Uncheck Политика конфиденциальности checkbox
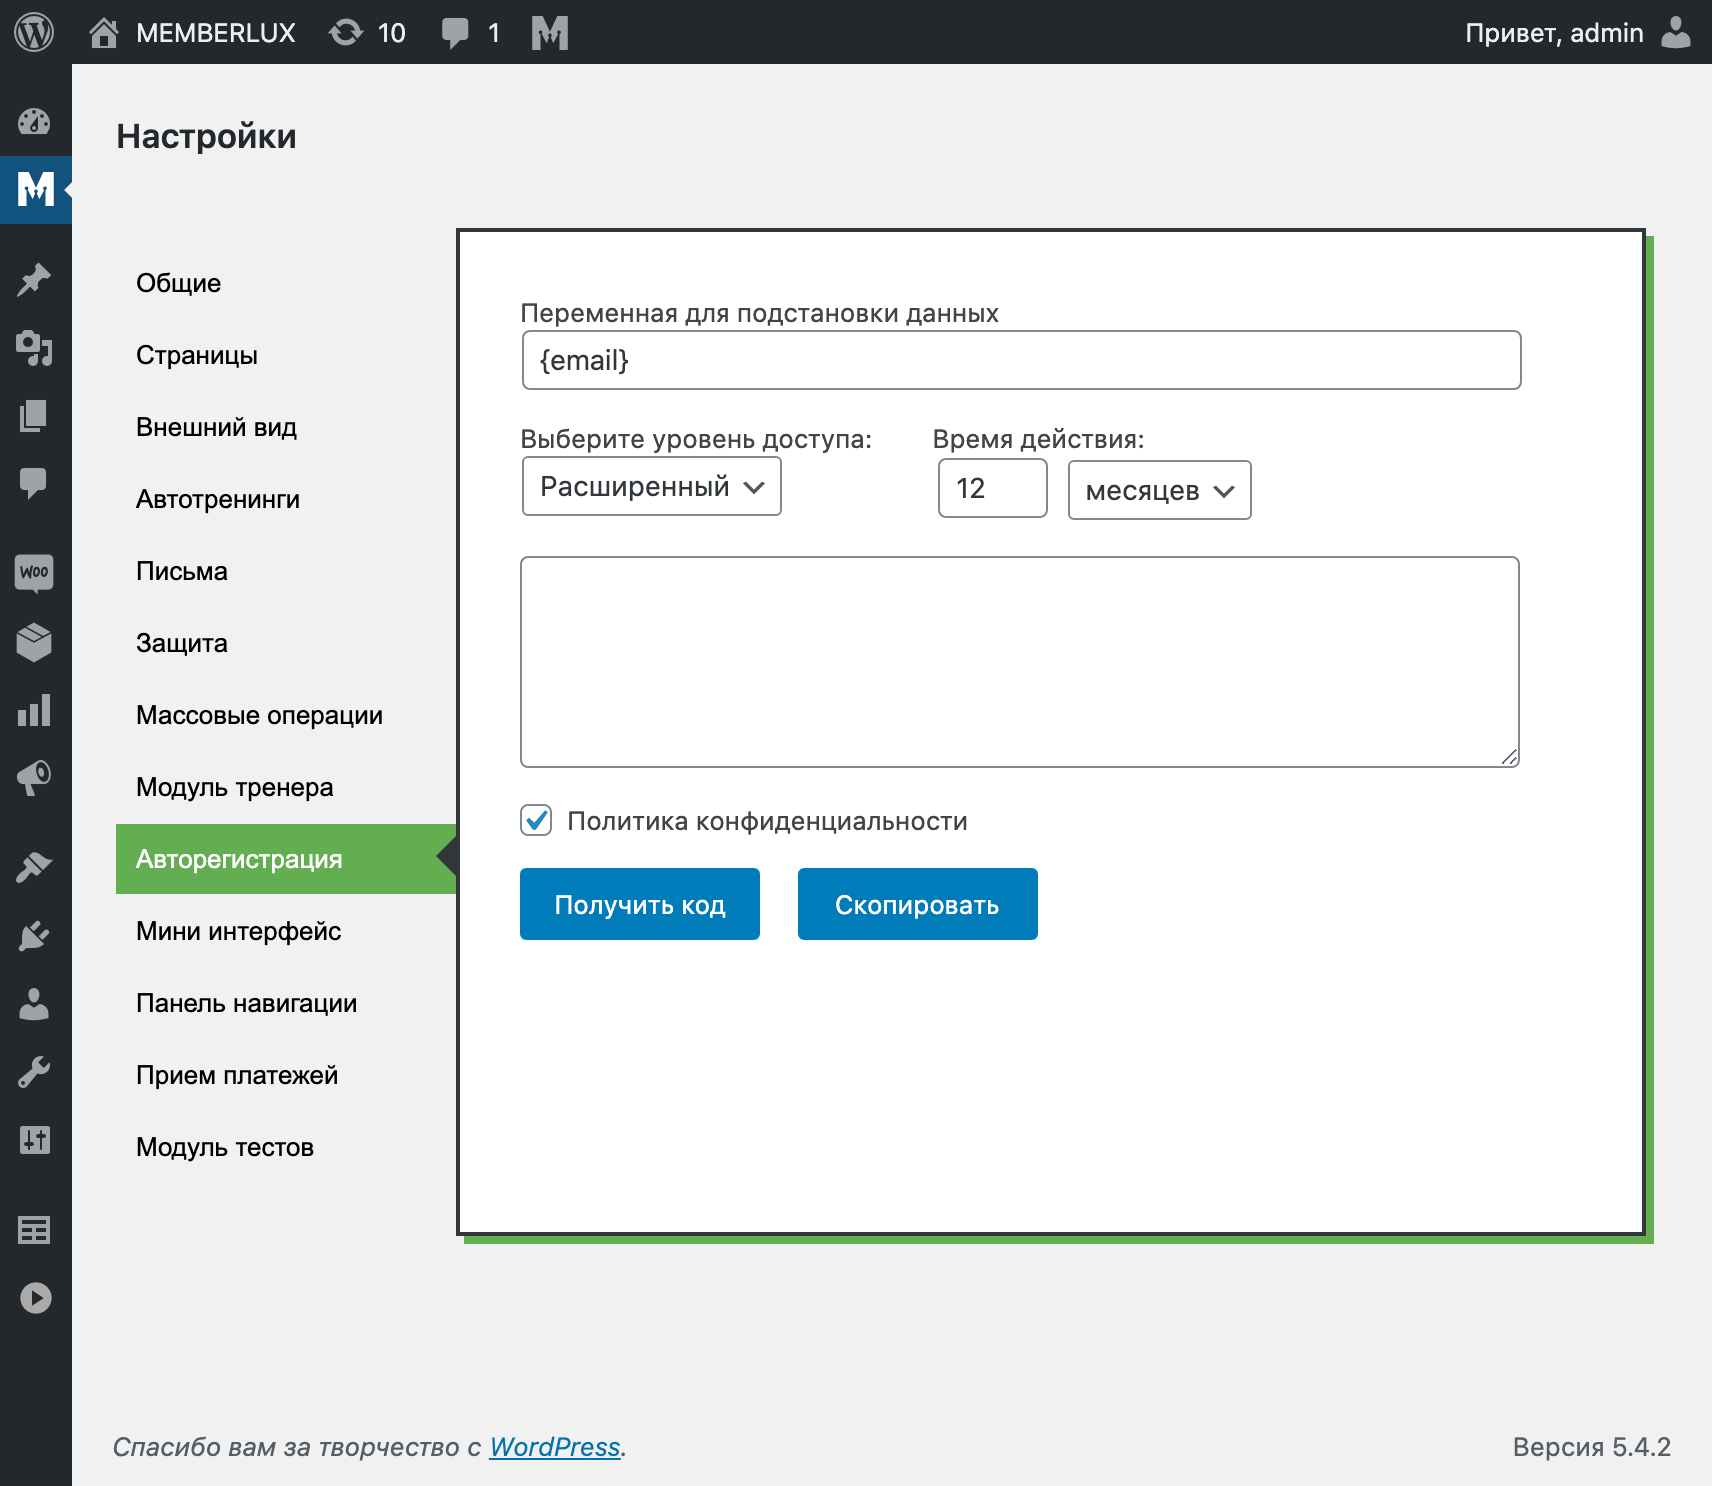The width and height of the screenshot is (1712, 1486). 537,821
